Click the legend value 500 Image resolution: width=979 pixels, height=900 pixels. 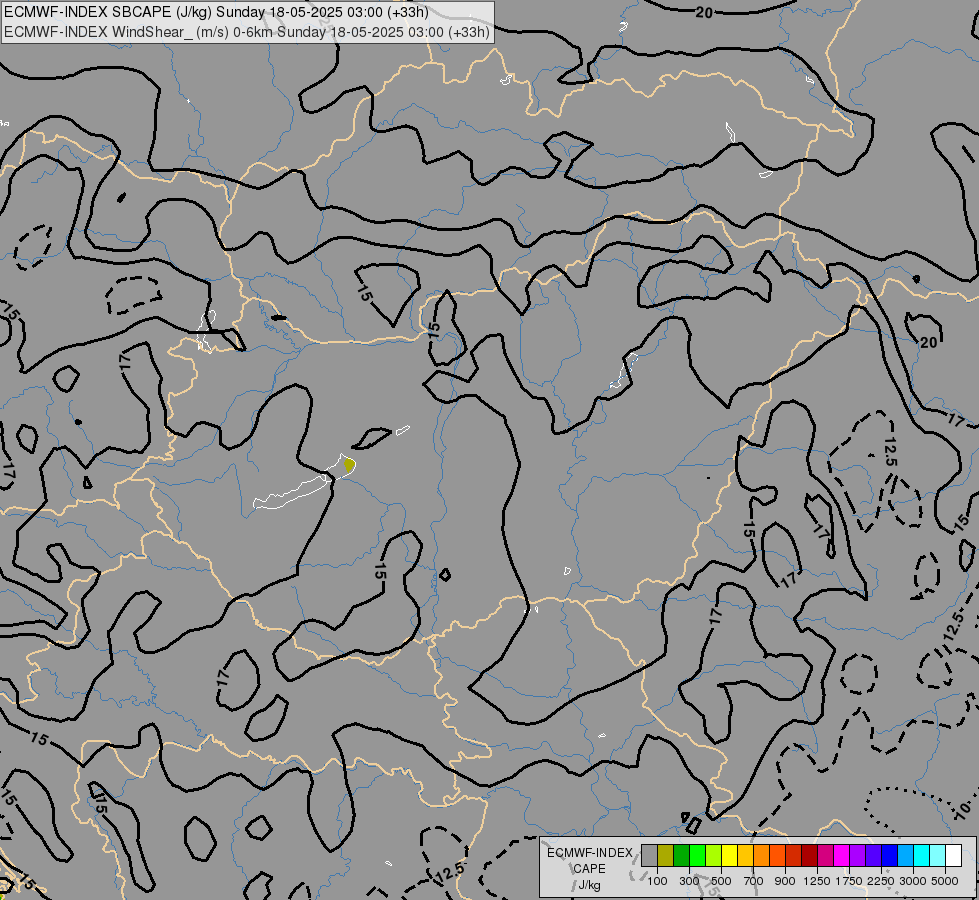(721, 881)
